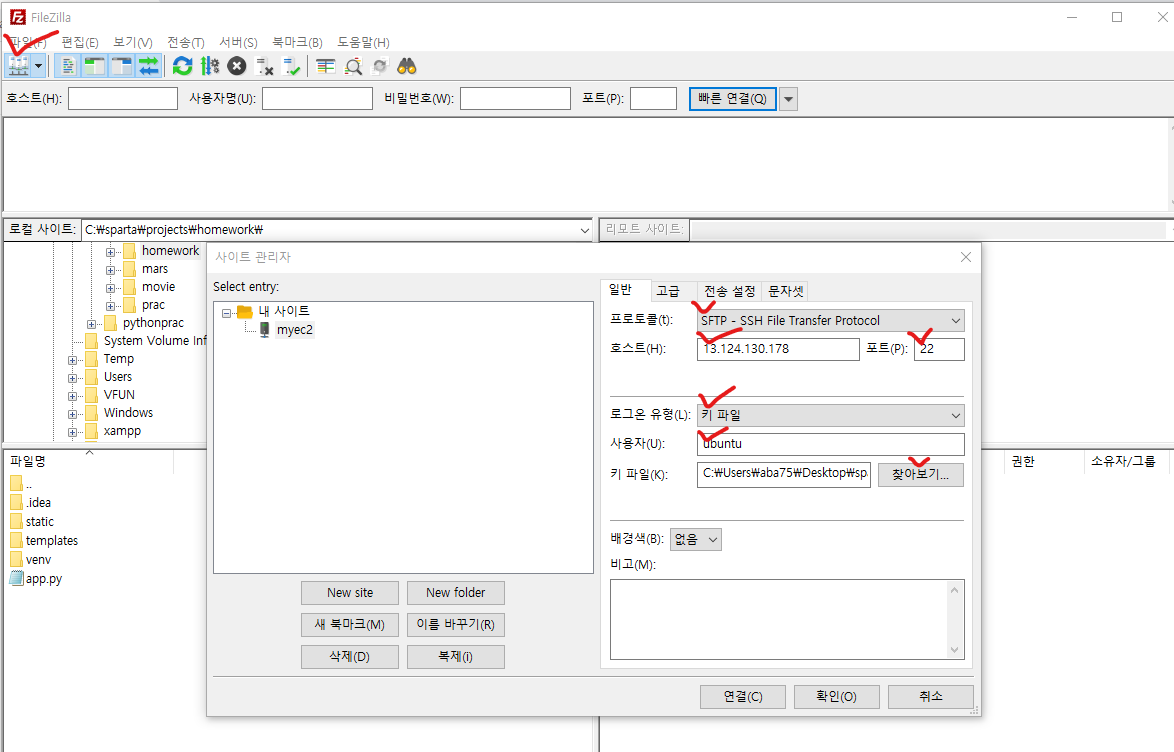Viewport: 1174px width, 752px height.
Task: Click the quickconnect 호스트(H) input field
Action: (123, 98)
